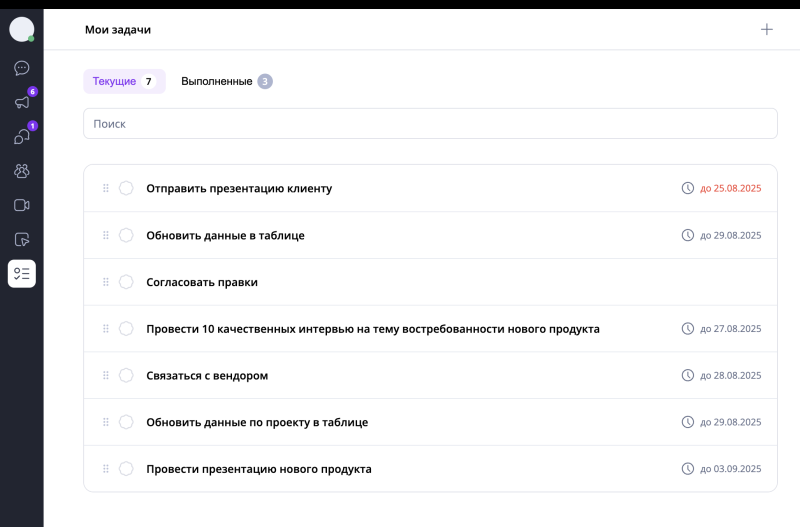Click clock icon for 'Провести презентацию нового продукта'
This screenshot has height=527, width=800.
click(688, 469)
